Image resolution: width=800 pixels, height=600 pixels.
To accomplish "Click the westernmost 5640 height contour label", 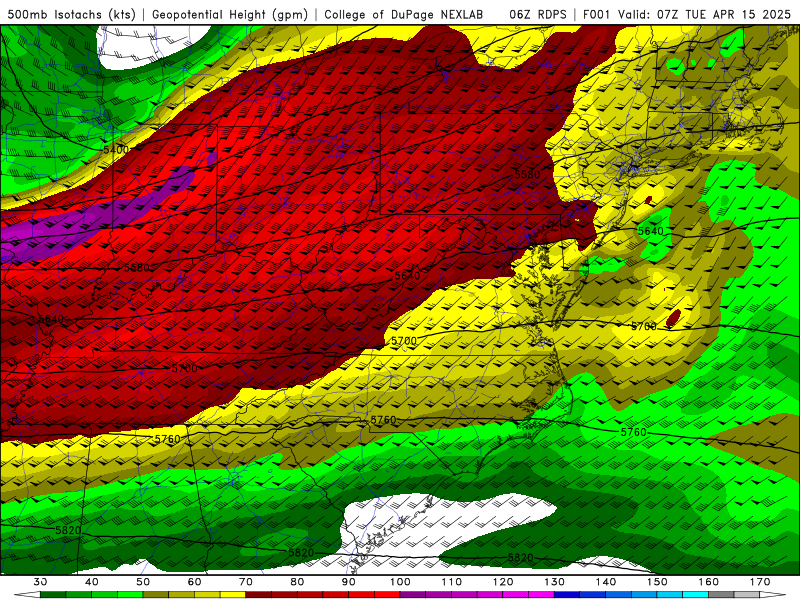I will [x=51, y=319].
